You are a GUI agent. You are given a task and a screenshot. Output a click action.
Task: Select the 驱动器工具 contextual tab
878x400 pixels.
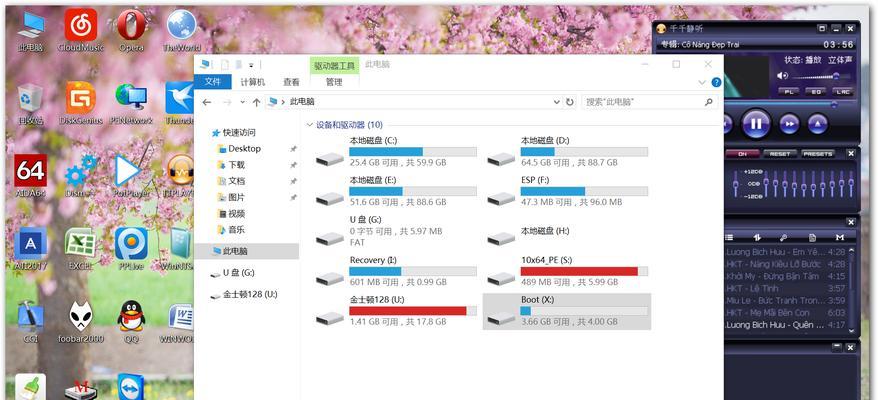[x=334, y=66]
